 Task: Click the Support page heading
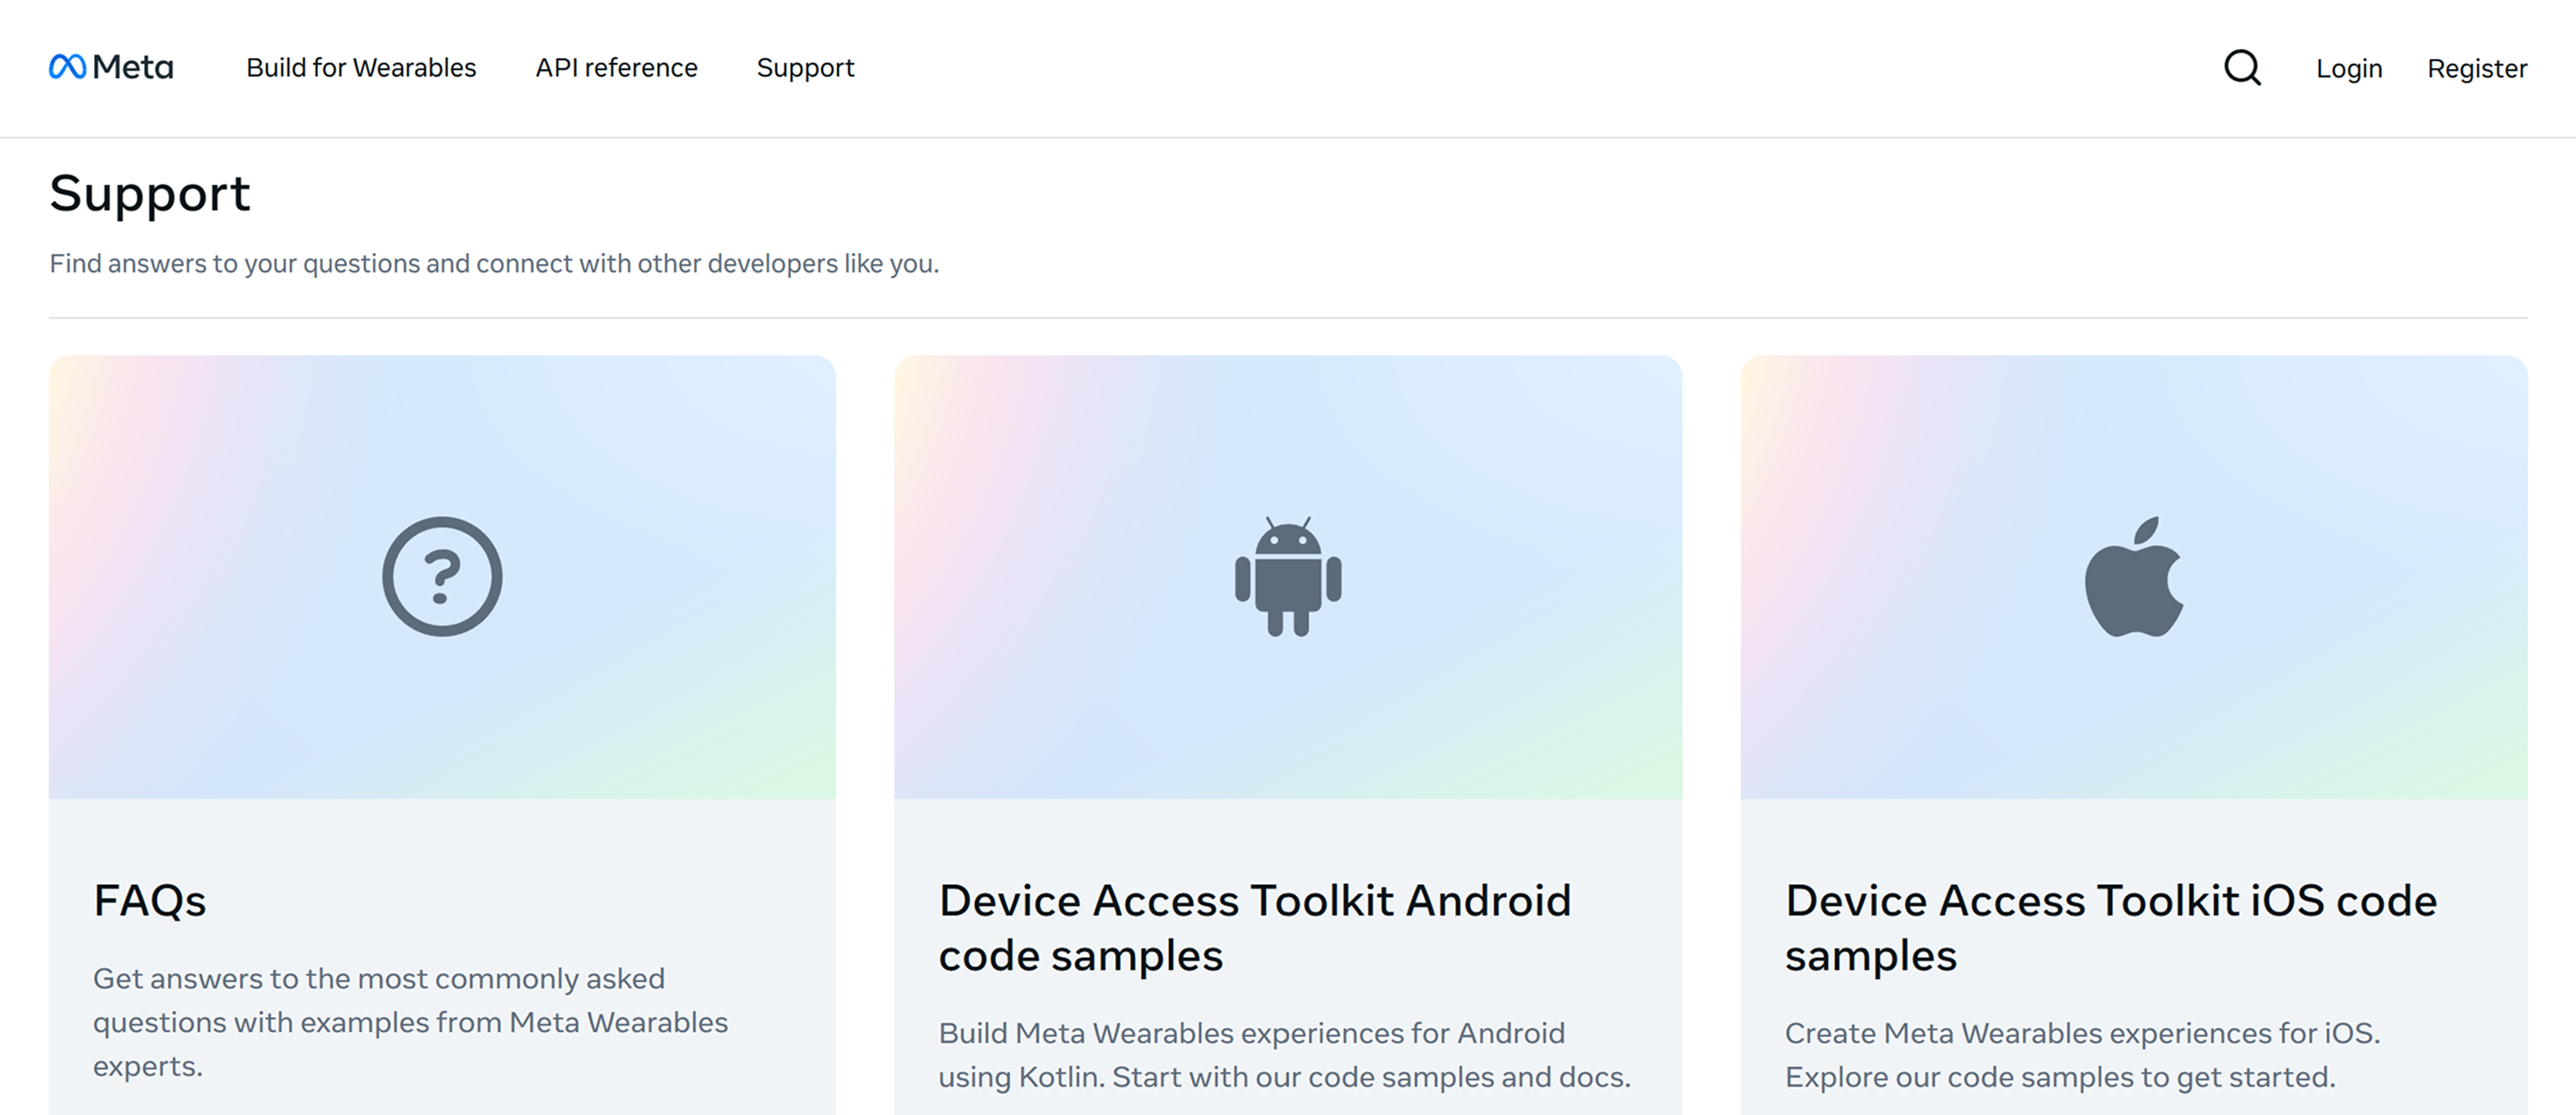click(x=150, y=194)
